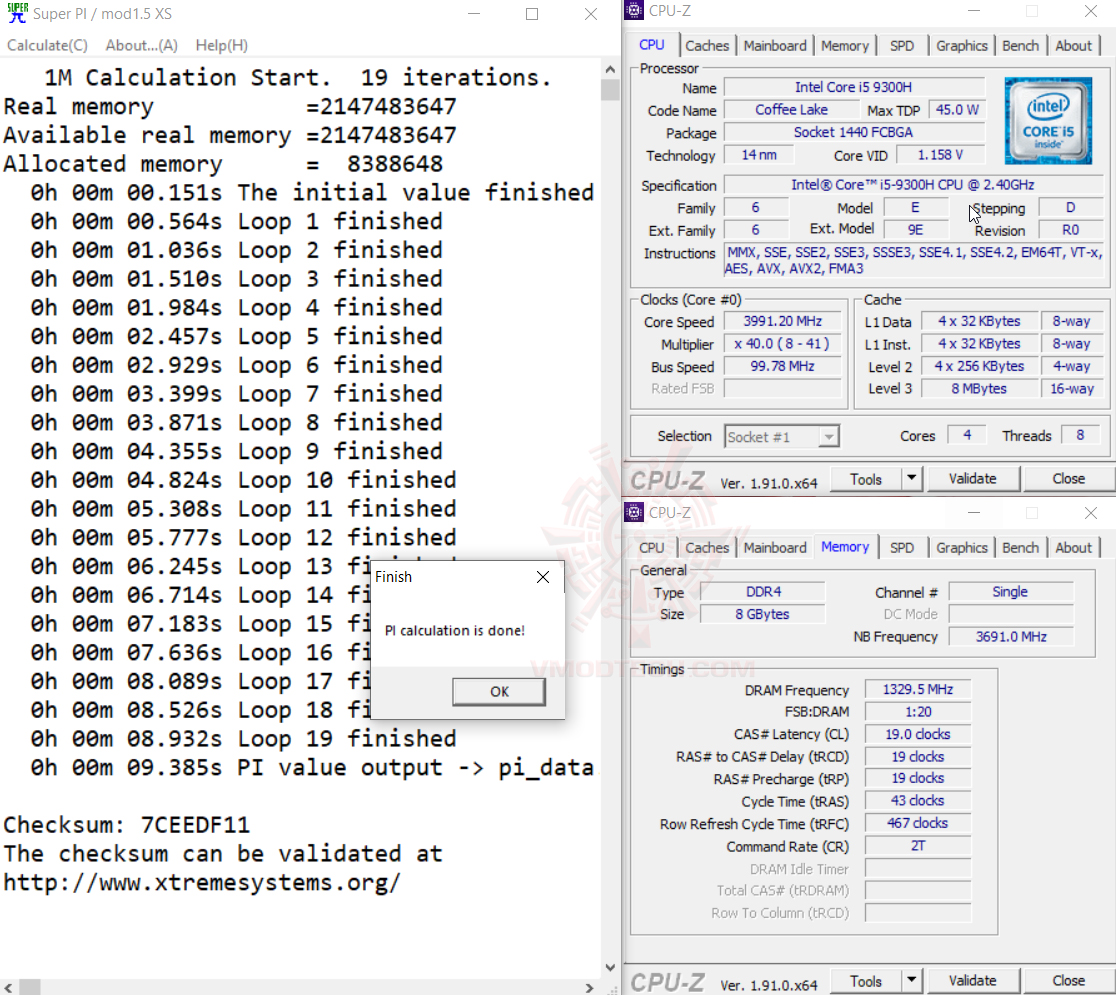Click the Core Speed value 3991.20 MHz
Viewport: 1116px width, 995px height.
coord(782,322)
